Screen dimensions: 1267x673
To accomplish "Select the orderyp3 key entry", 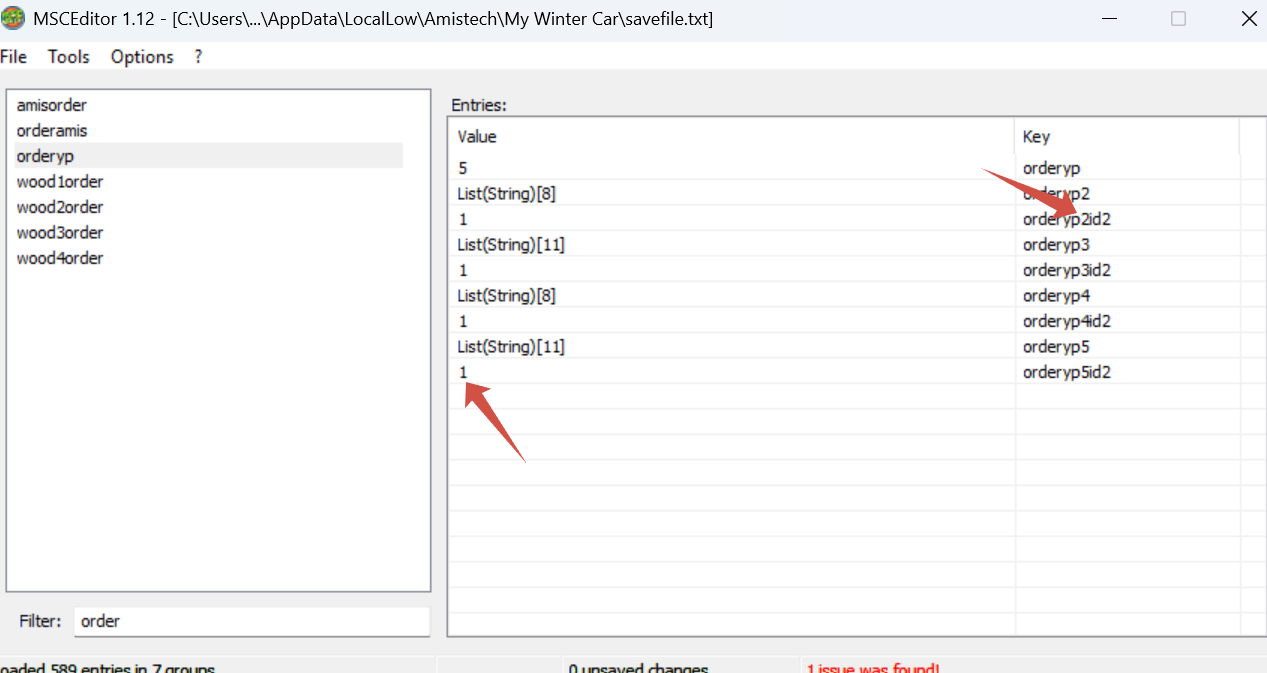I will pos(1056,245).
